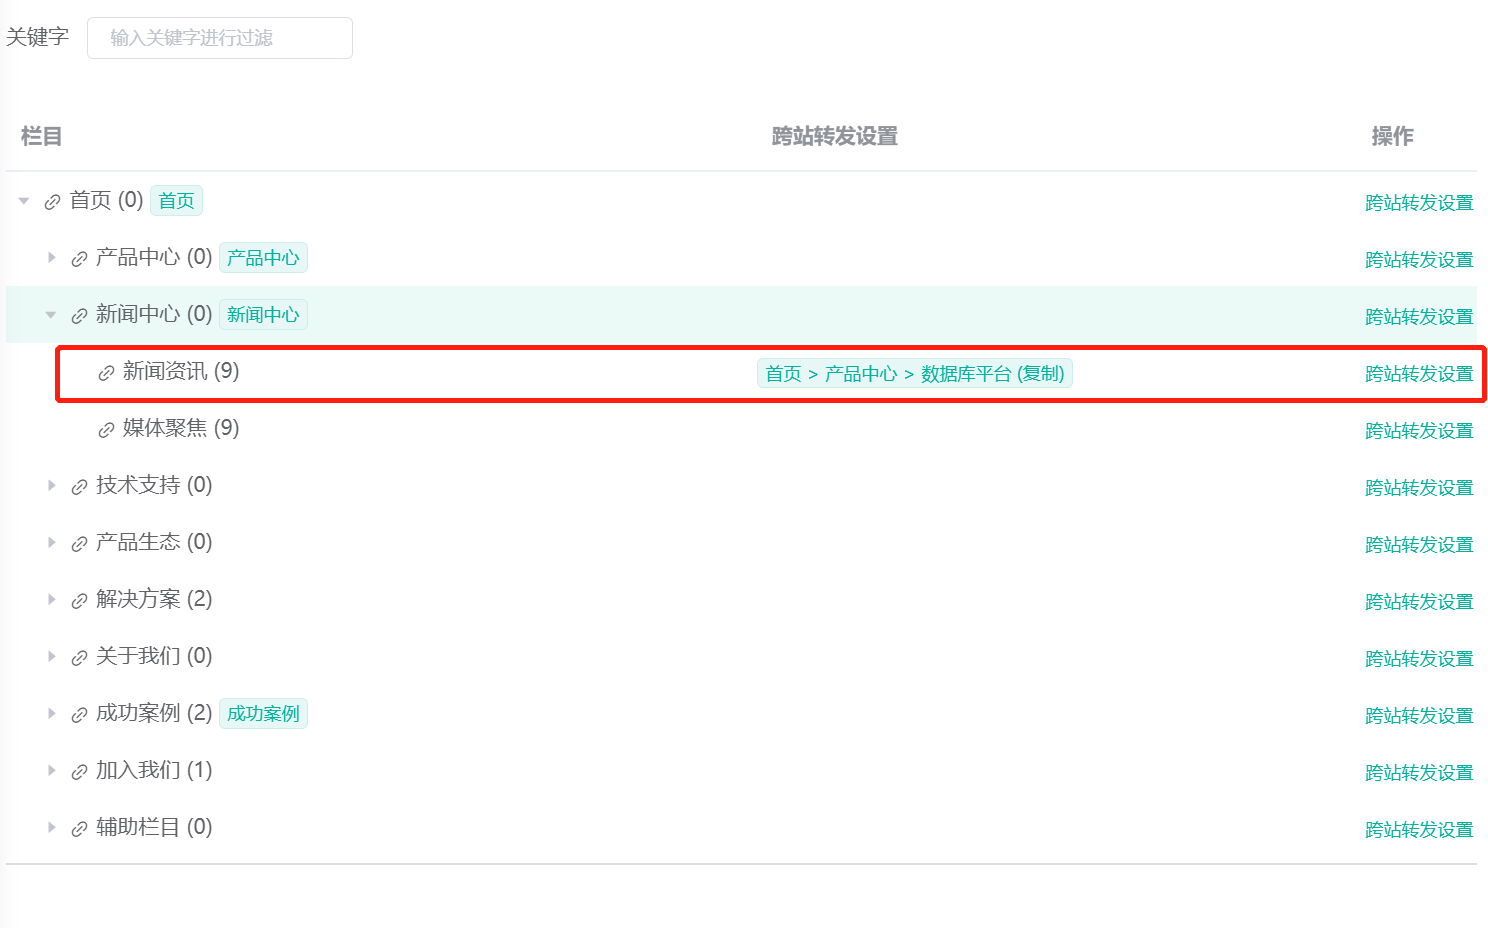The image size is (1488, 928).
Task: Collapse the 新闻中心 tree node
Action: tap(51, 315)
